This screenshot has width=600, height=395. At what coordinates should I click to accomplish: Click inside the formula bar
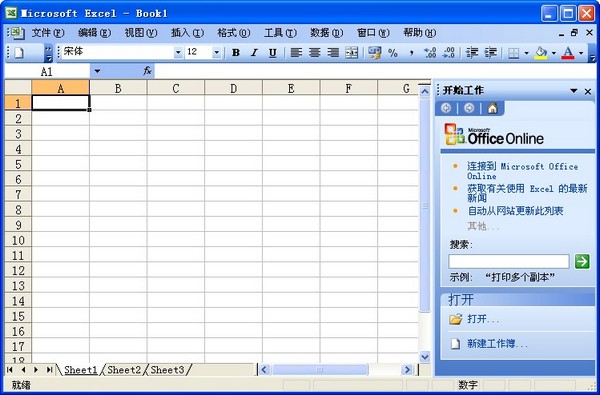coord(375,71)
